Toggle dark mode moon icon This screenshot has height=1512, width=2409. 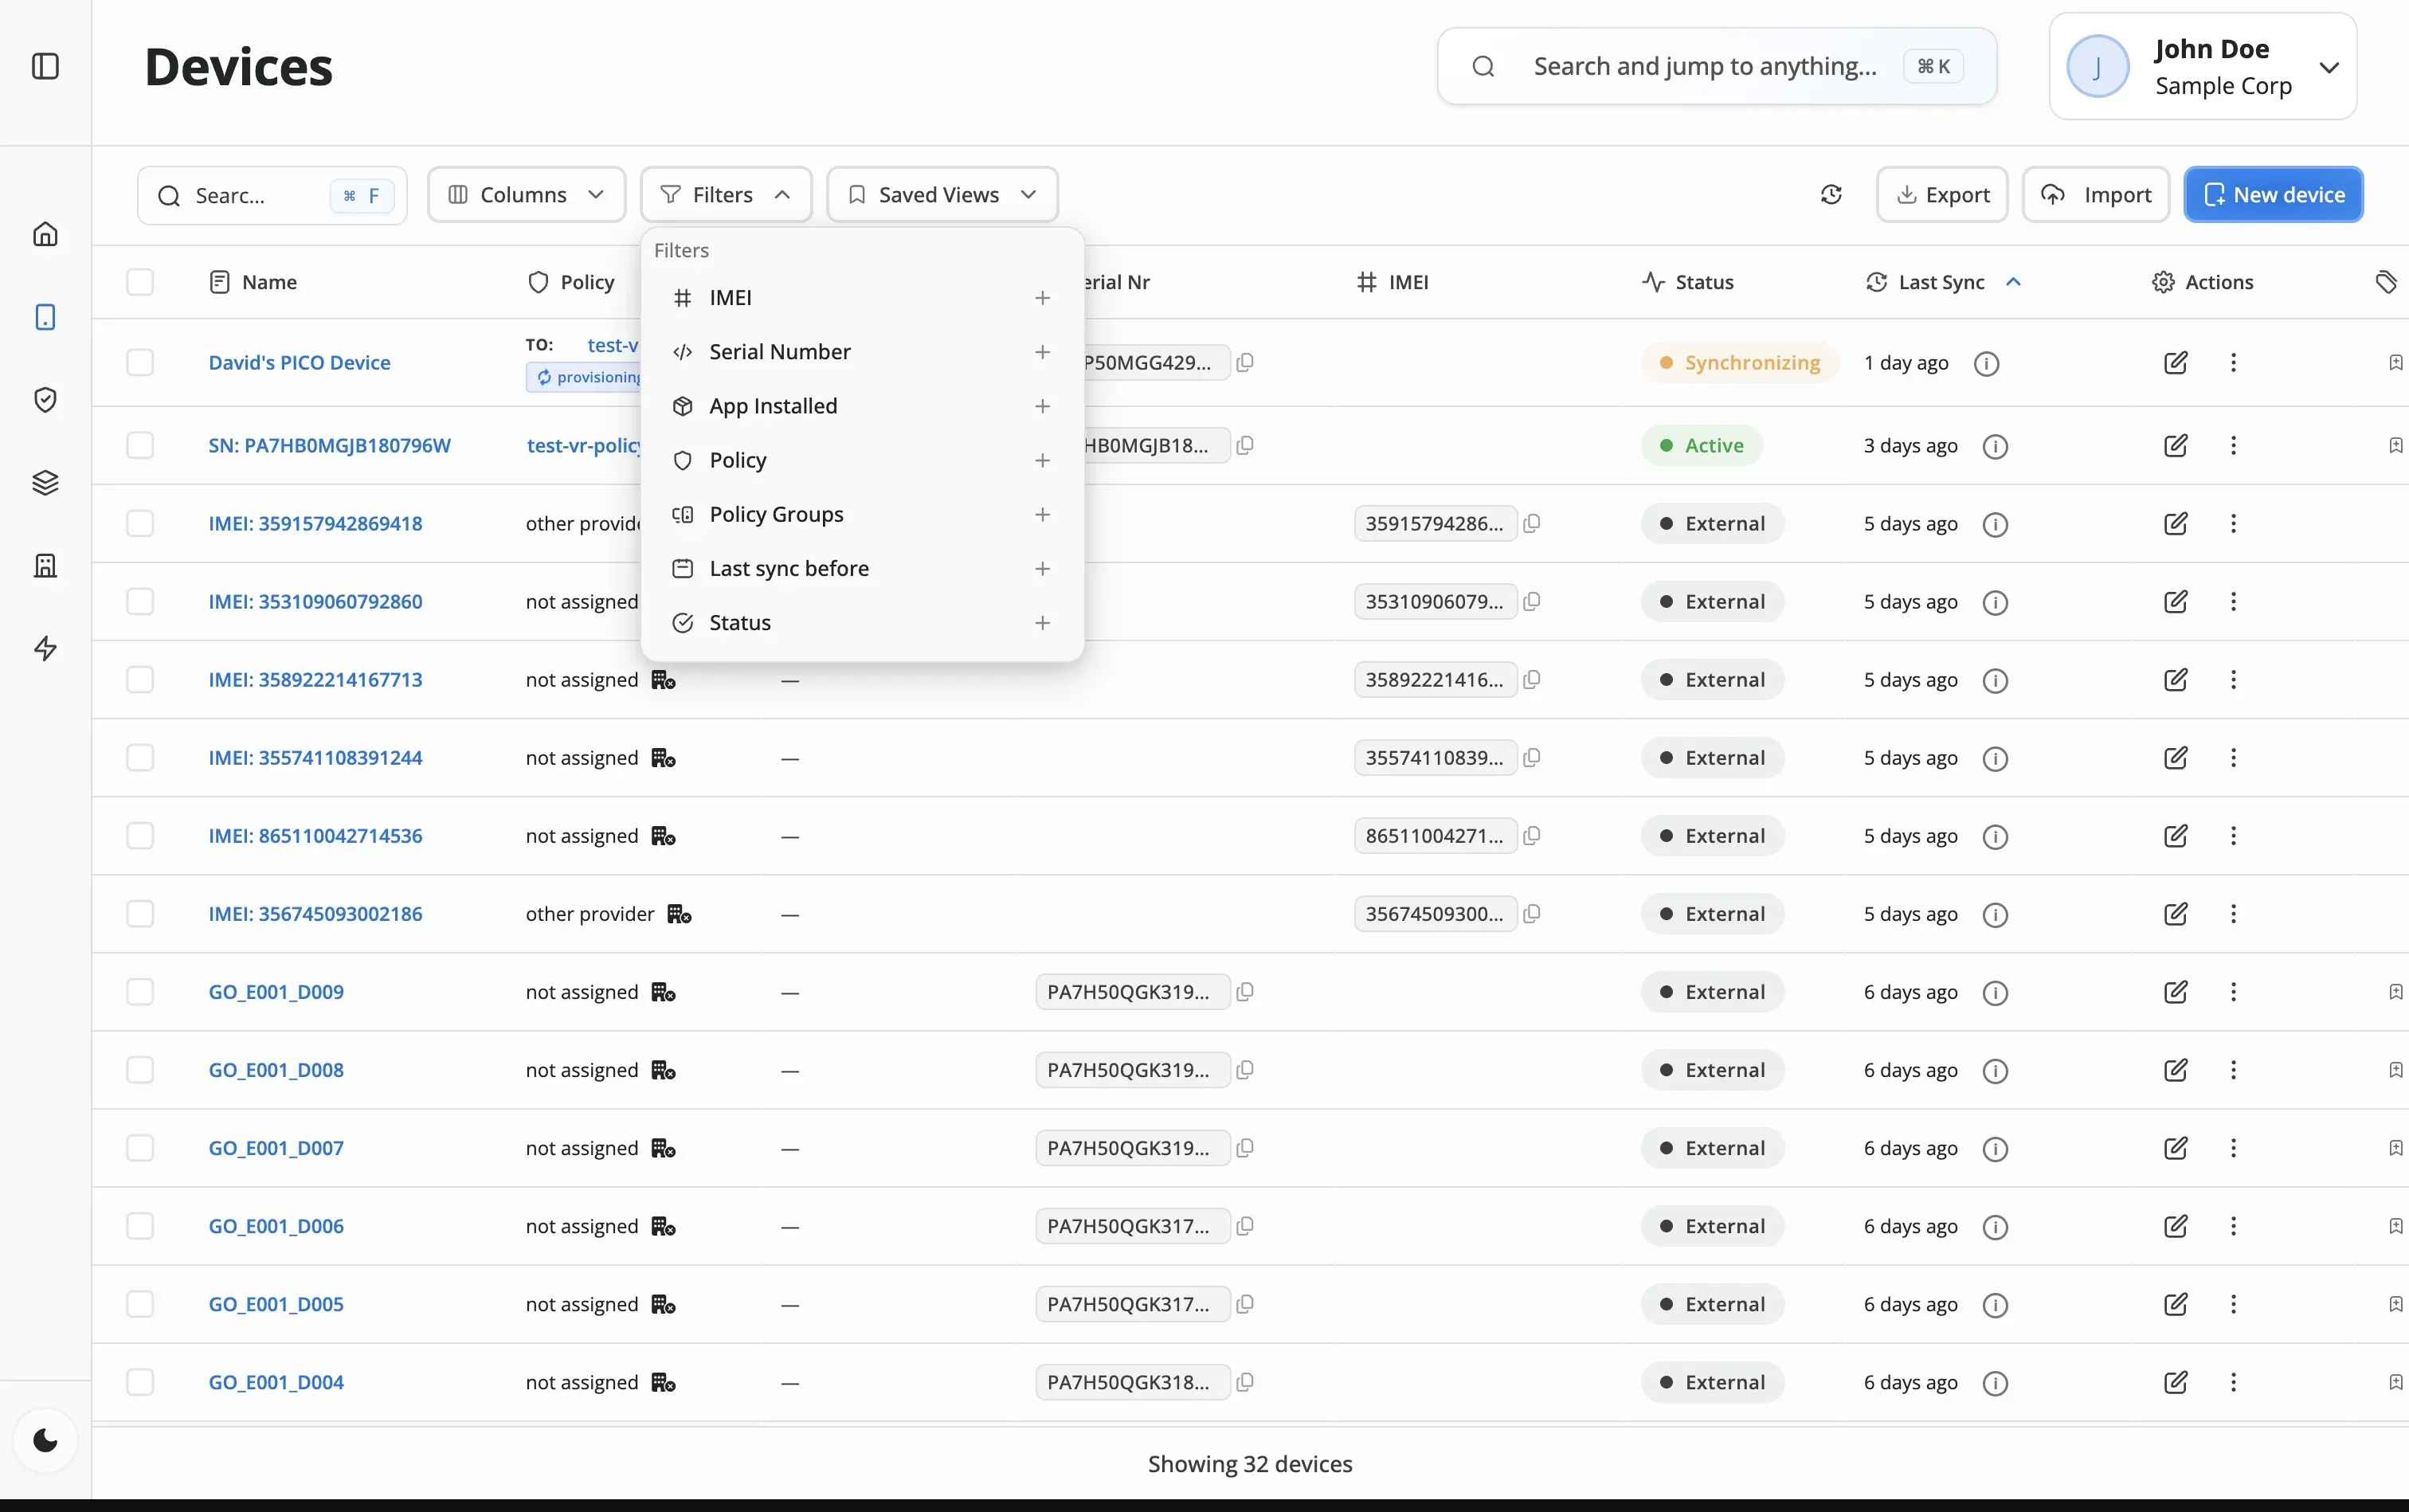[x=45, y=1440]
